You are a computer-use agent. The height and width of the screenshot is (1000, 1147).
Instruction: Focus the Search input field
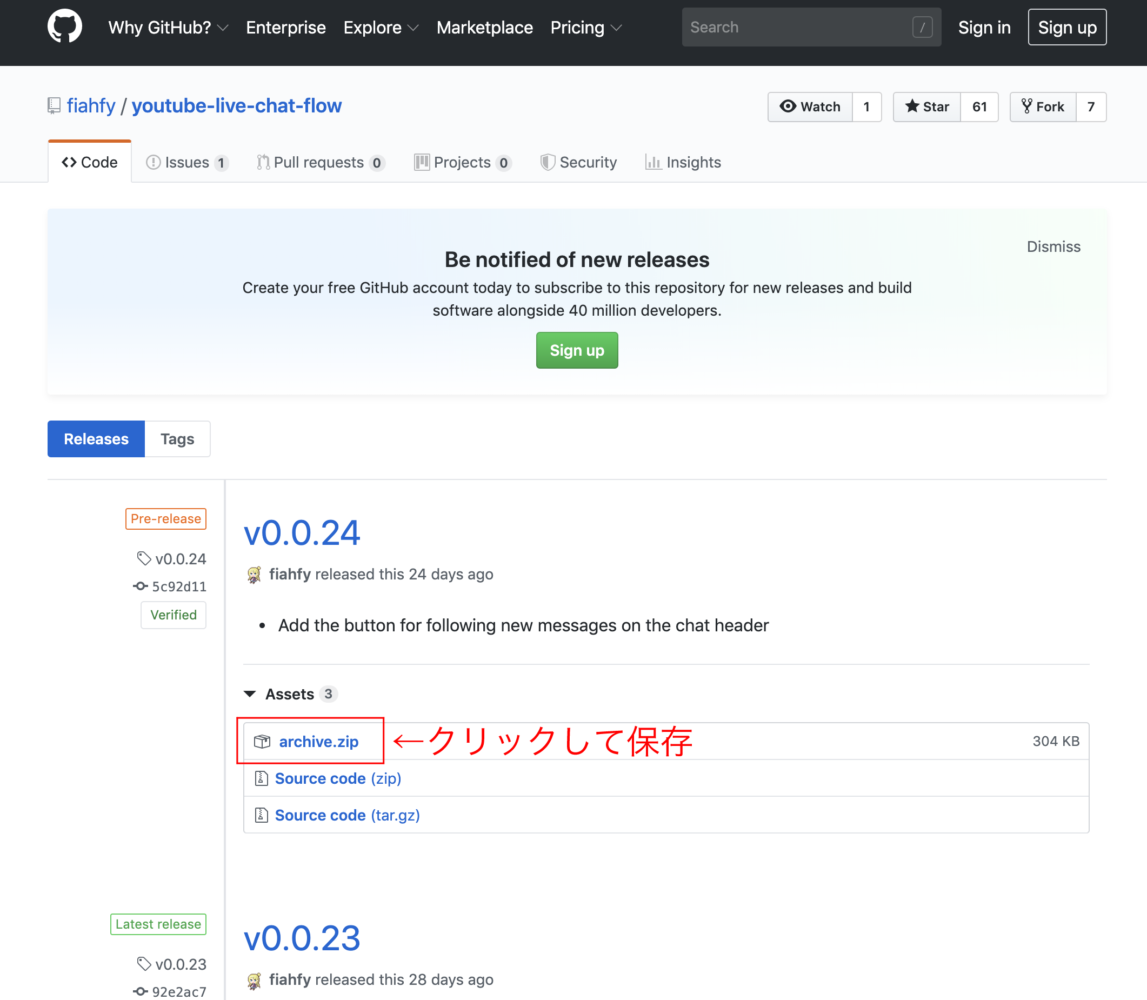tap(811, 28)
